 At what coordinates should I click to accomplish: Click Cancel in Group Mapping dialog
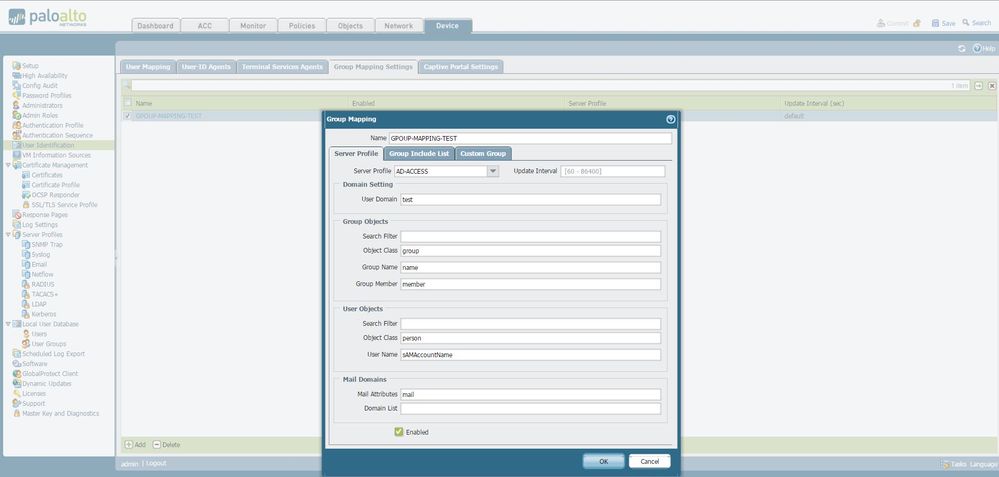(x=649, y=461)
